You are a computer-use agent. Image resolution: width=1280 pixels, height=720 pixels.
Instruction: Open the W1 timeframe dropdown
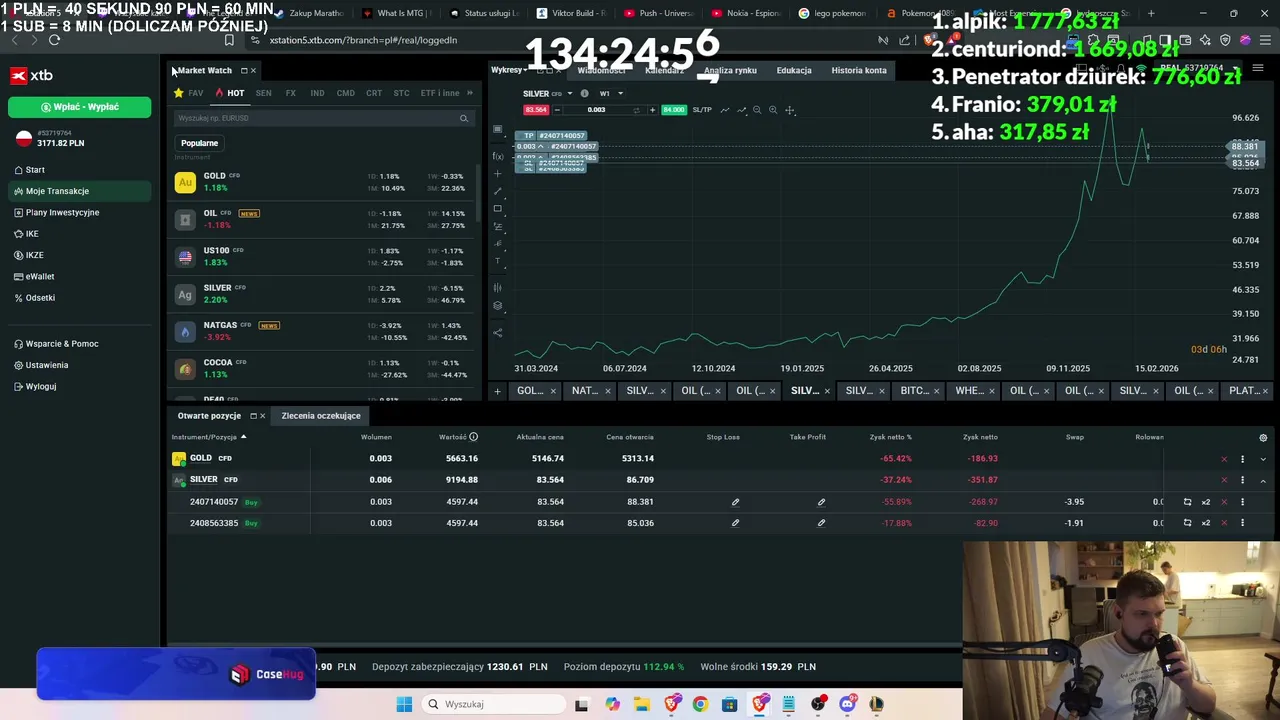click(611, 94)
